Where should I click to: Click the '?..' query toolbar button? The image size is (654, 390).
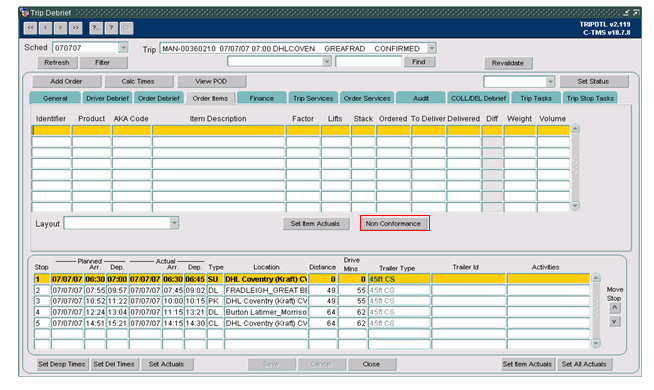[96, 28]
